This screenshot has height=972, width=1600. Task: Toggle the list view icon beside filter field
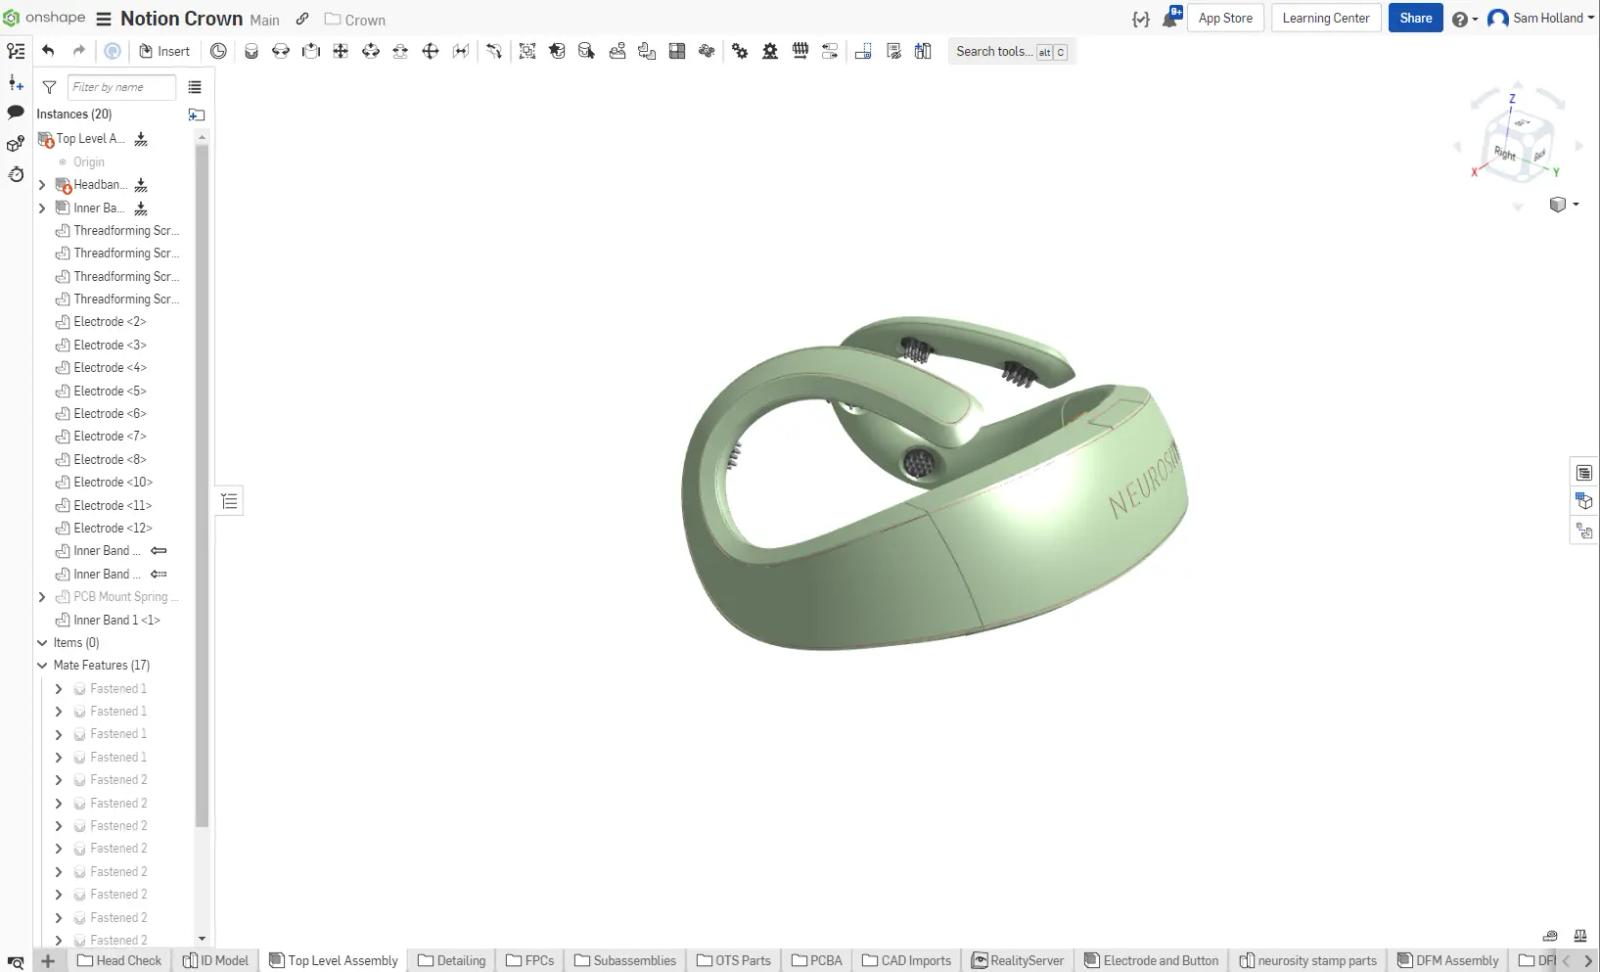click(x=195, y=87)
